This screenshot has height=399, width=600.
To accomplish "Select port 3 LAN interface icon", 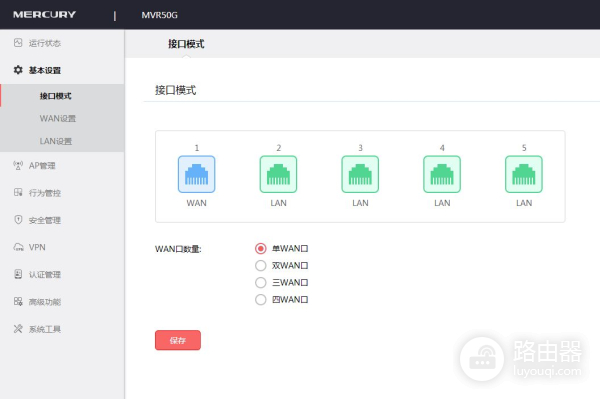I will coord(360,174).
